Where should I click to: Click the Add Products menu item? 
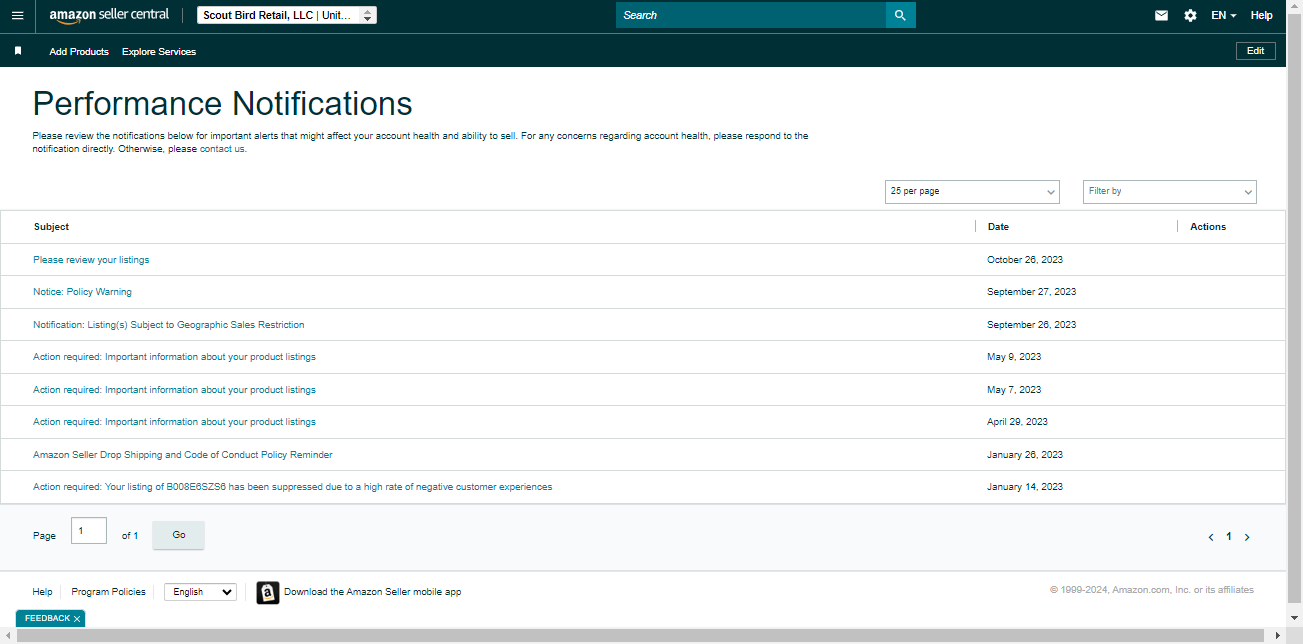pyautogui.click(x=79, y=51)
